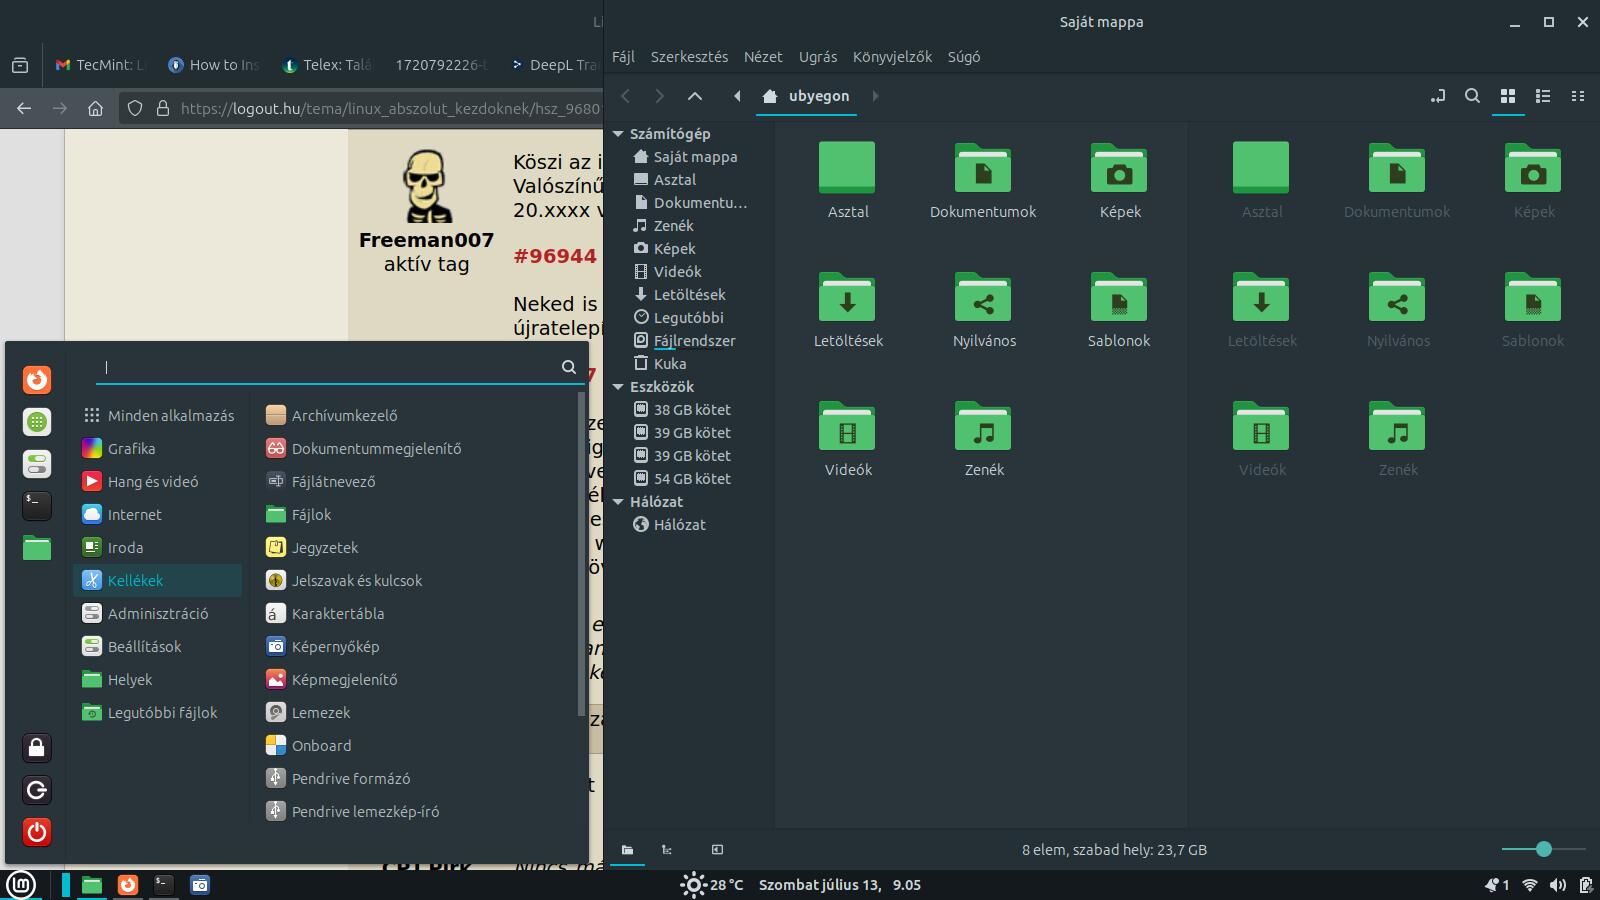The height and width of the screenshot is (900, 1600).
Task: Click the forward arrow in file manager
Action: pos(659,96)
